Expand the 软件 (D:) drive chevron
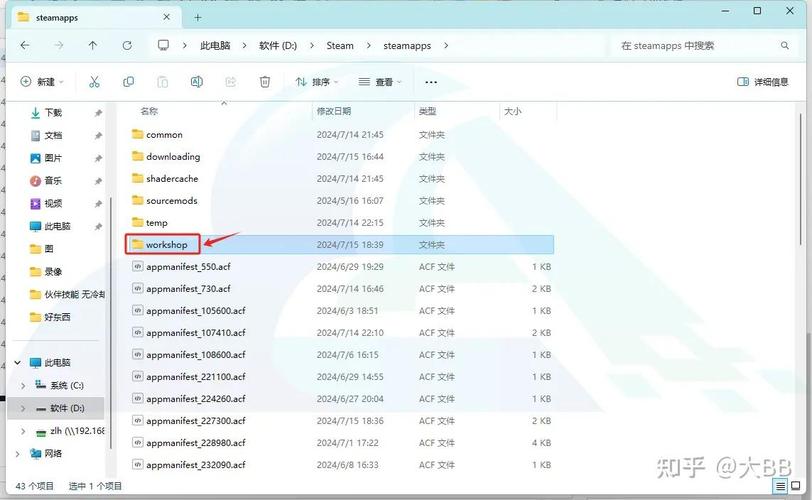 (23, 408)
